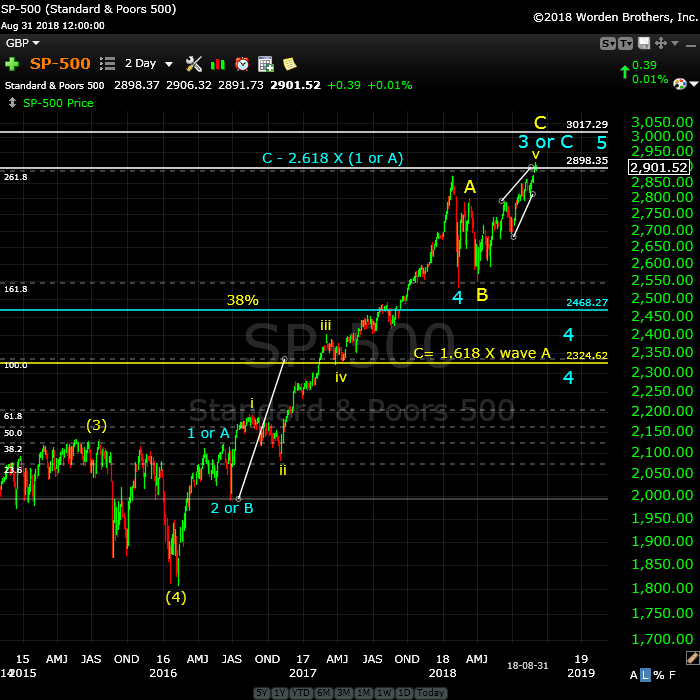Click the yellow (4) wave label
The height and width of the screenshot is (700, 700).
(x=176, y=597)
